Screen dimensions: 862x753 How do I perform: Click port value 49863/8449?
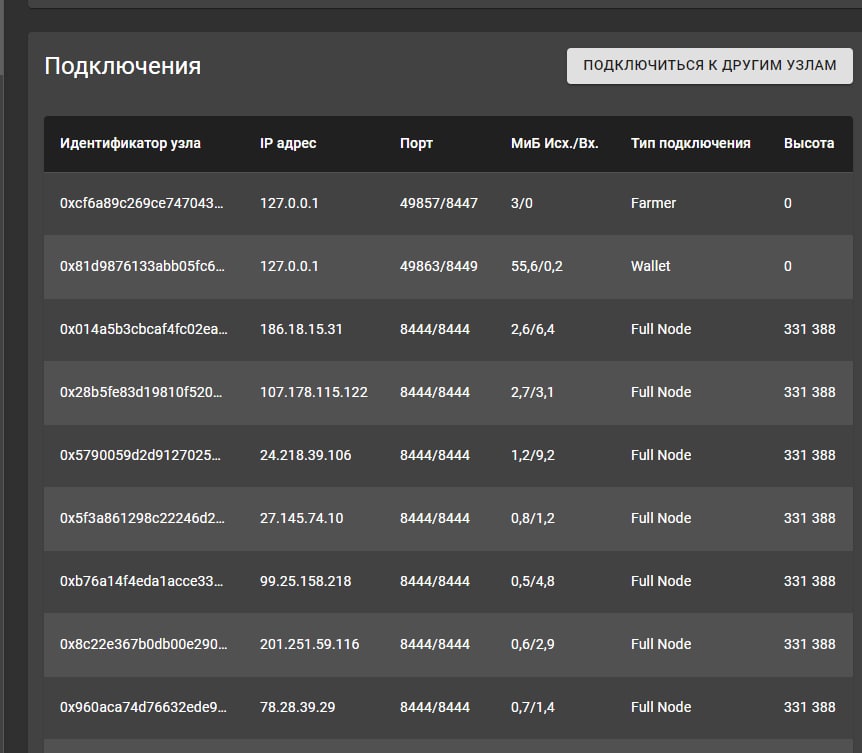(439, 266)
